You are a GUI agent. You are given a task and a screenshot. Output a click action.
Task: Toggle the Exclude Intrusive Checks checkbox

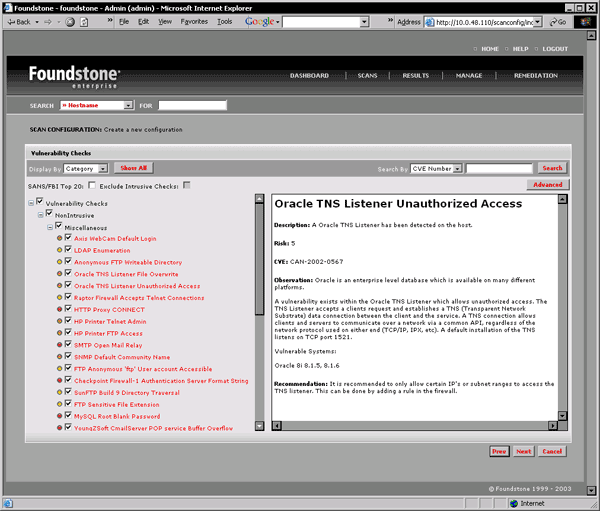pyautogui.click(x=187, y=185)
